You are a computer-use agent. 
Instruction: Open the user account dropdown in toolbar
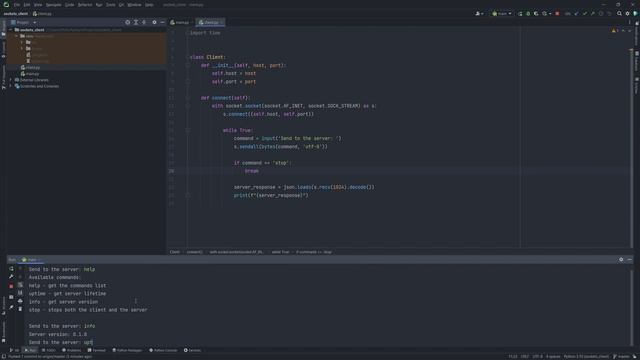[x=479, y=13]
